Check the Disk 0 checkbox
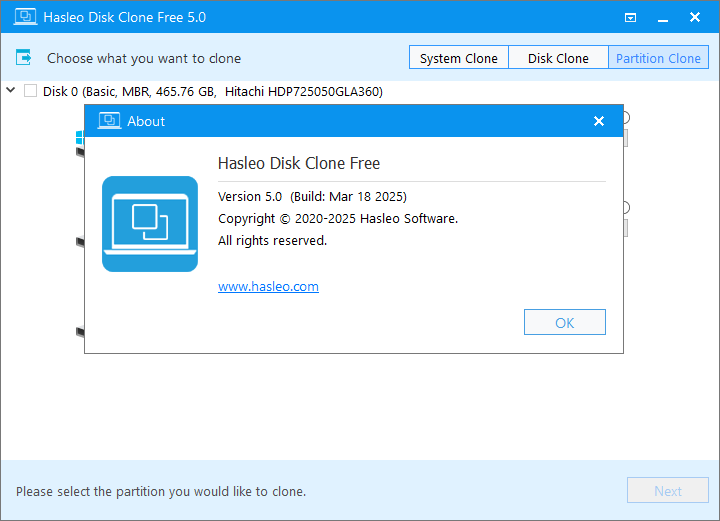 click(x=30, y=91)
